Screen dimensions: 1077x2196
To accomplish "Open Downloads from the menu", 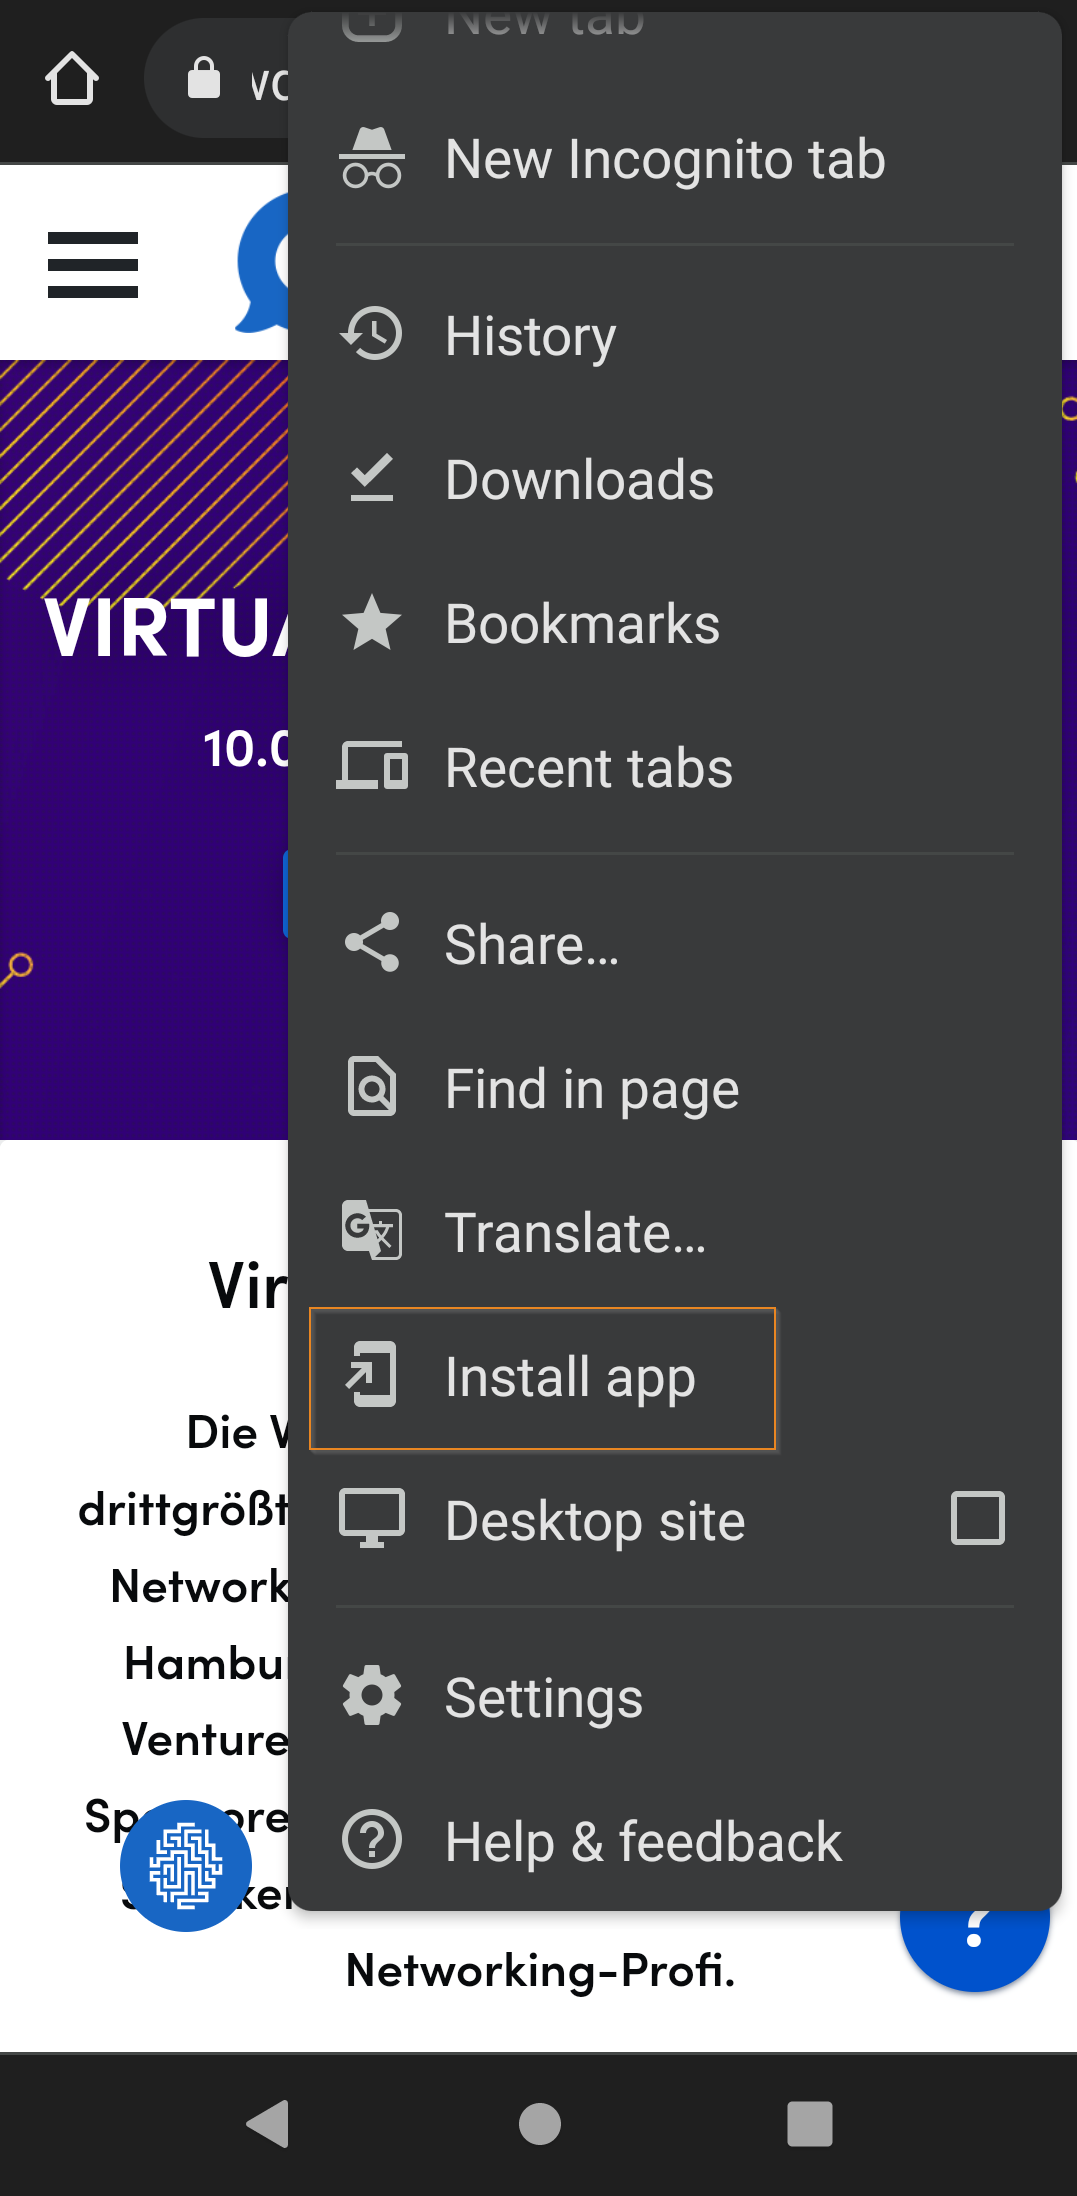I will click(675, 480).
